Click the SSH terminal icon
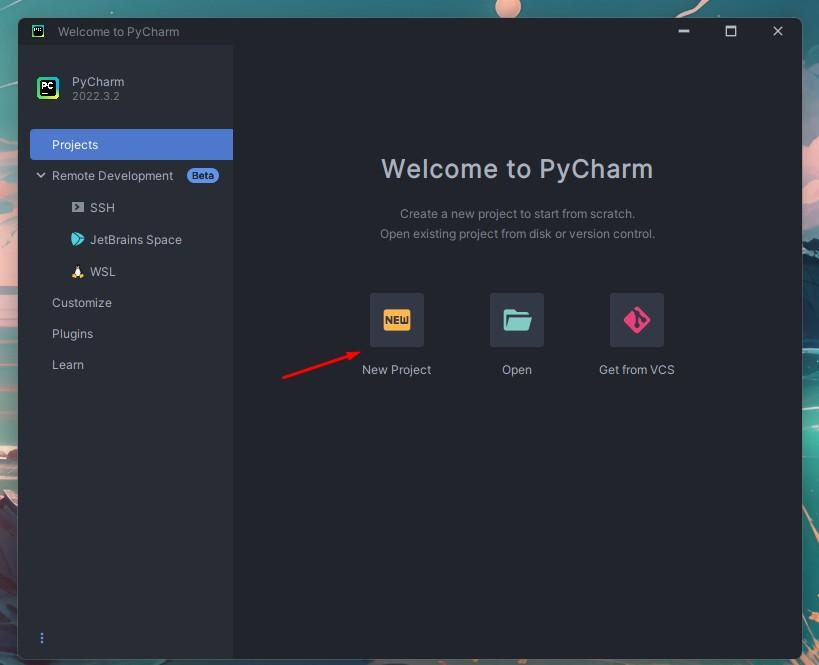 (78, 207)
